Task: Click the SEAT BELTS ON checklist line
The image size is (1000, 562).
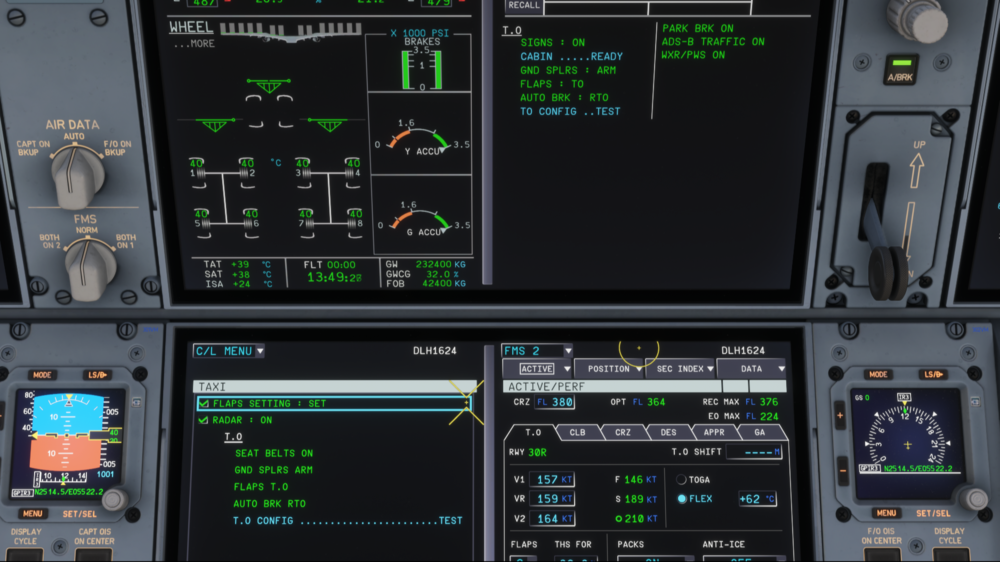Action: click(x=274, y=454)
